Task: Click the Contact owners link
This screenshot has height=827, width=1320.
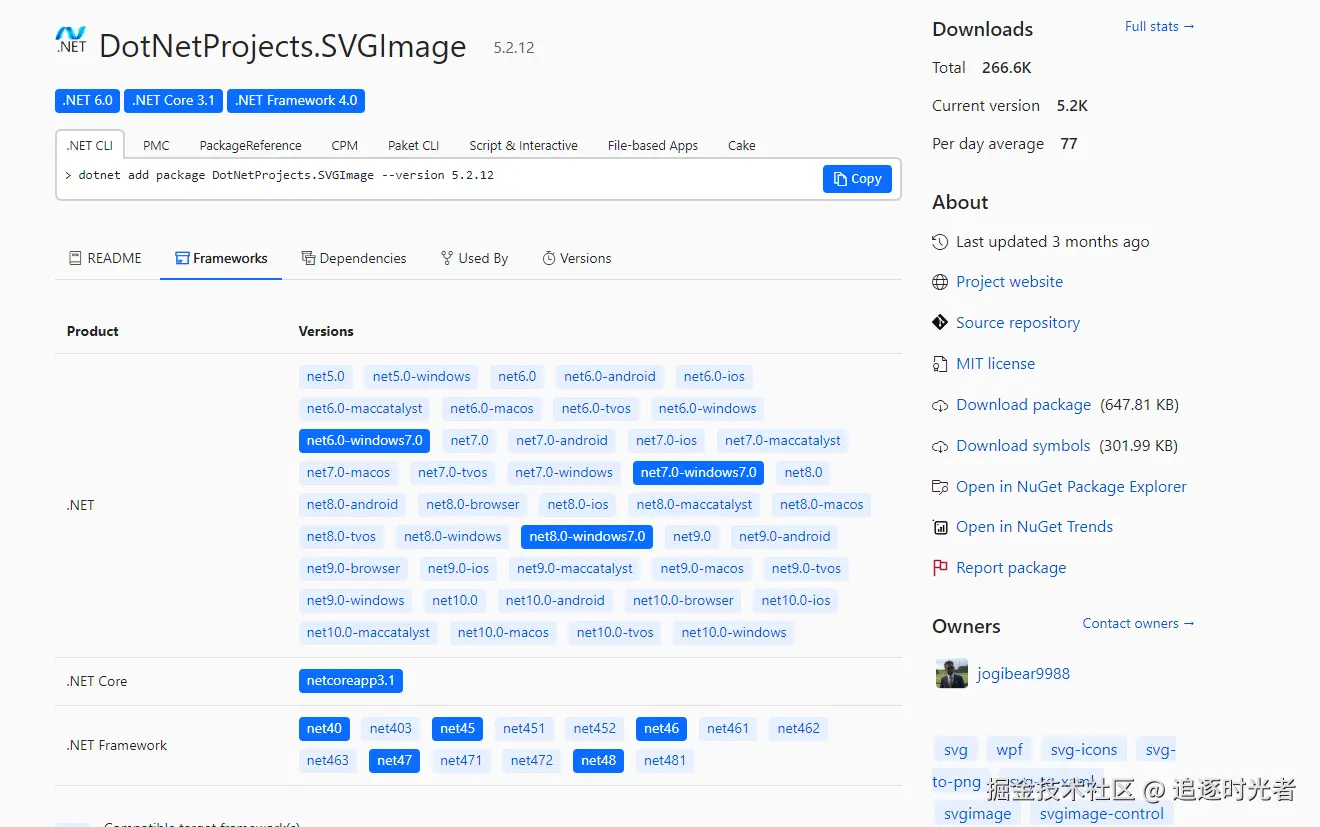Action: (x=1138, y=623)
